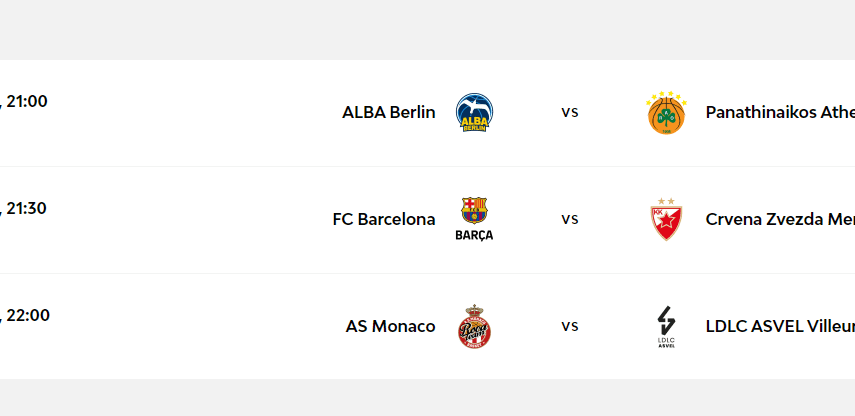Click the ALBA Berlin team logo
This screenshot has width=855, height=416.
tap(474, 113)
